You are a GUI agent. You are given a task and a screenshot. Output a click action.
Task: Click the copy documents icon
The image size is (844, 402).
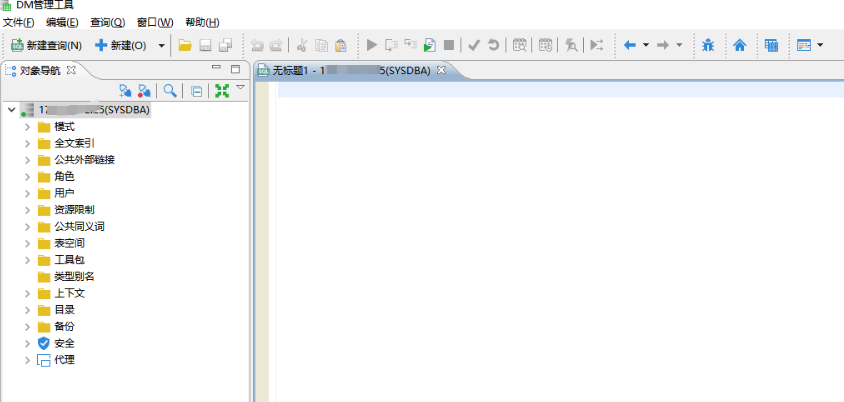pyautogui.click(x=321, y=45)
